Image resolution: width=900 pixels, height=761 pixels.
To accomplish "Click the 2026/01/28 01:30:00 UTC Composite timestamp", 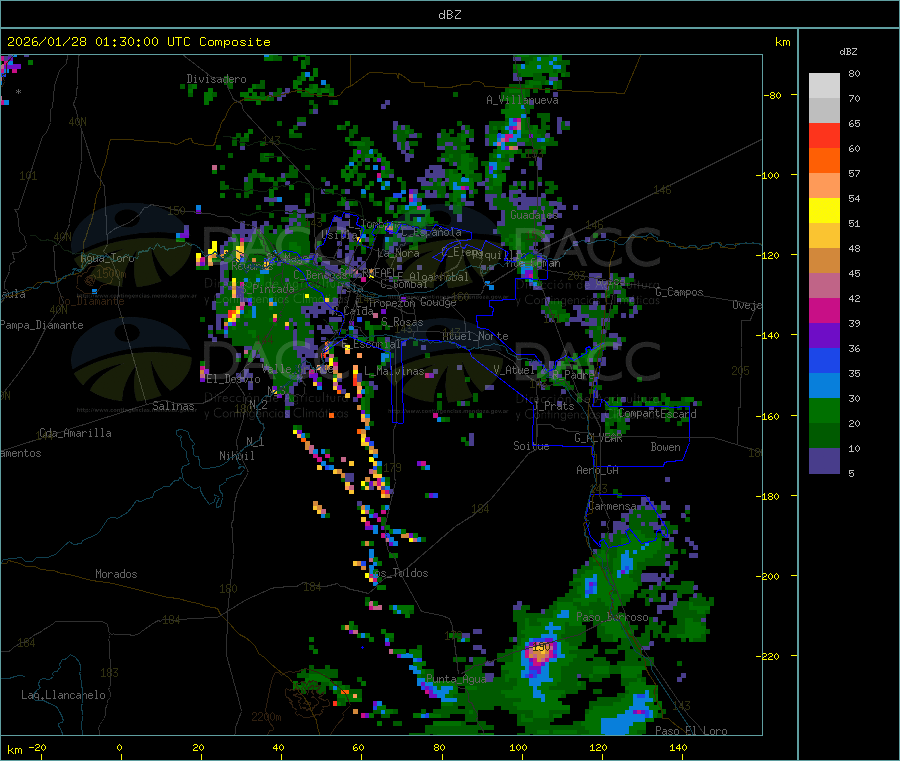I will click(138, 42).
